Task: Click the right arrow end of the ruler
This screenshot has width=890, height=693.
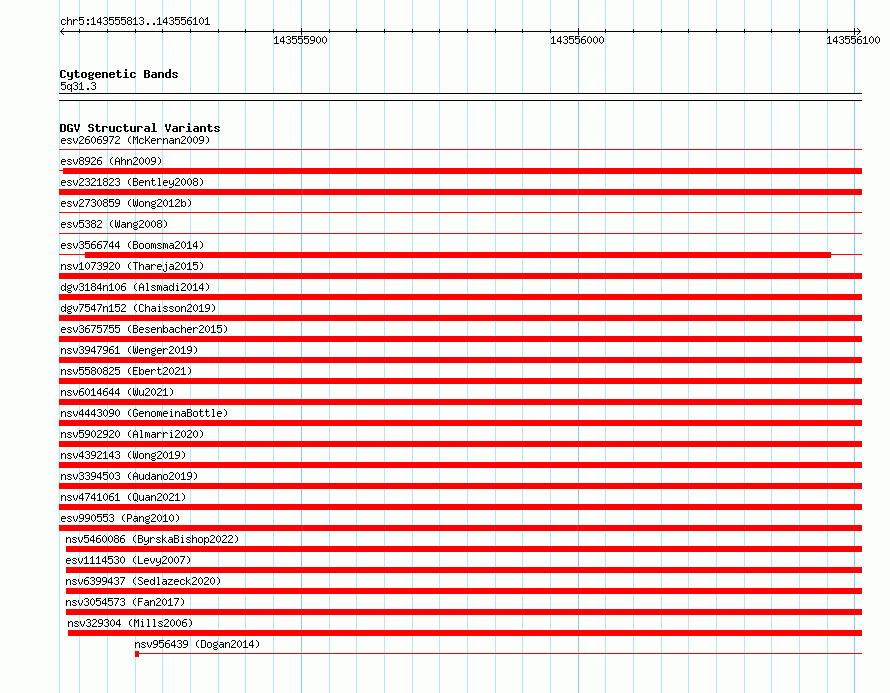Action: [858, 32]
